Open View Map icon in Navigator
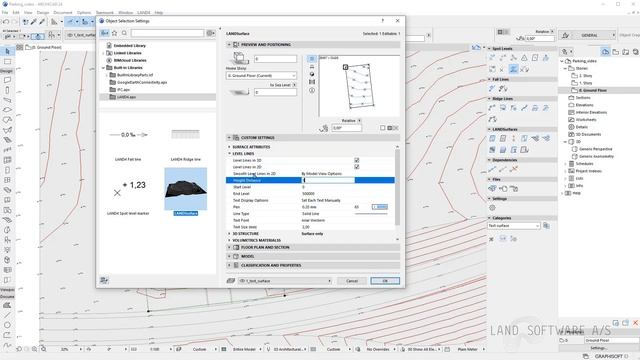Screen dimensions: 640x360 (616, 52)
